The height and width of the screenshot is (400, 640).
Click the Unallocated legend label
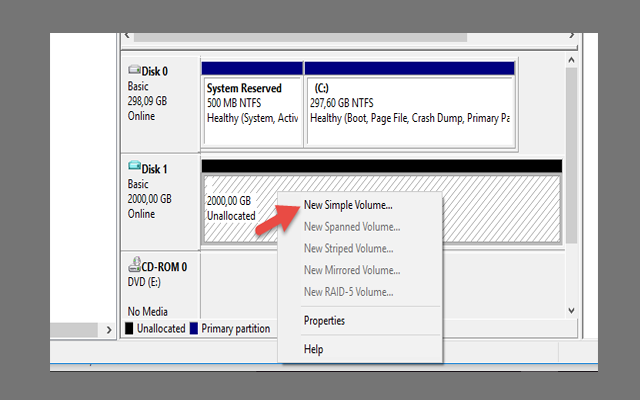click(x=161, y=329)
